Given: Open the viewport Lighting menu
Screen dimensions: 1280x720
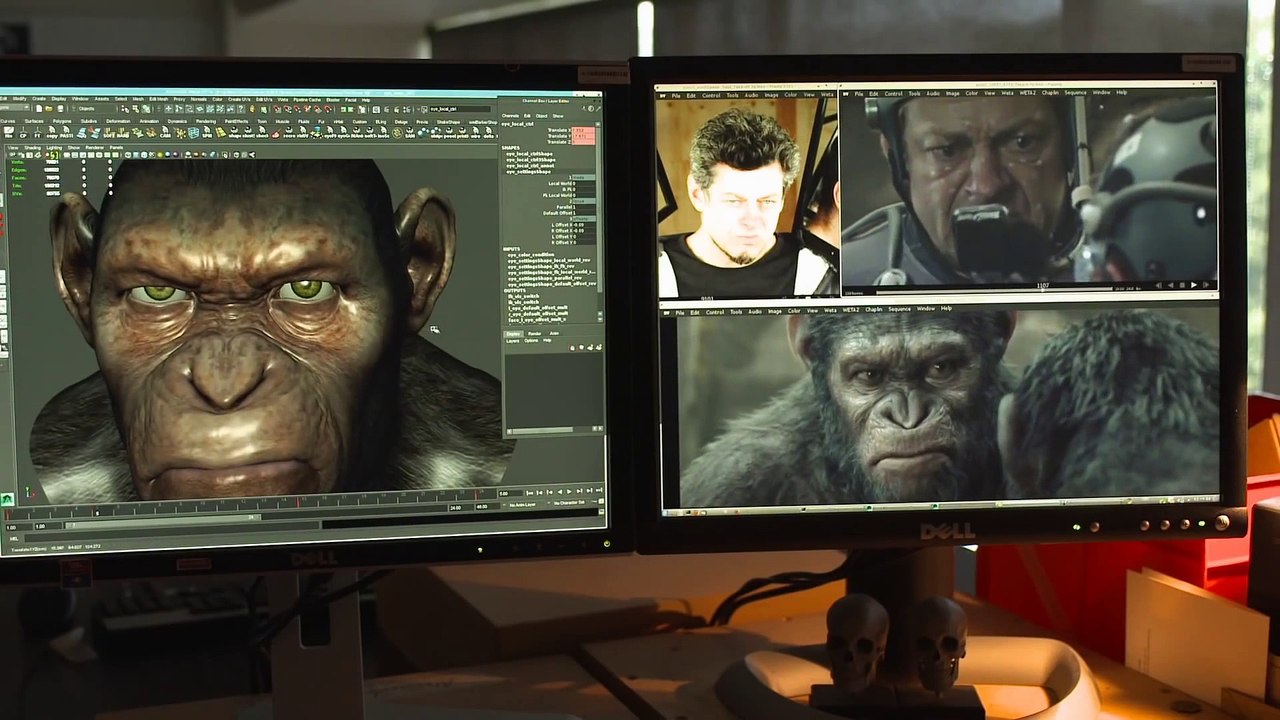Looking at the screenshot, I should (x=54, y=148).
